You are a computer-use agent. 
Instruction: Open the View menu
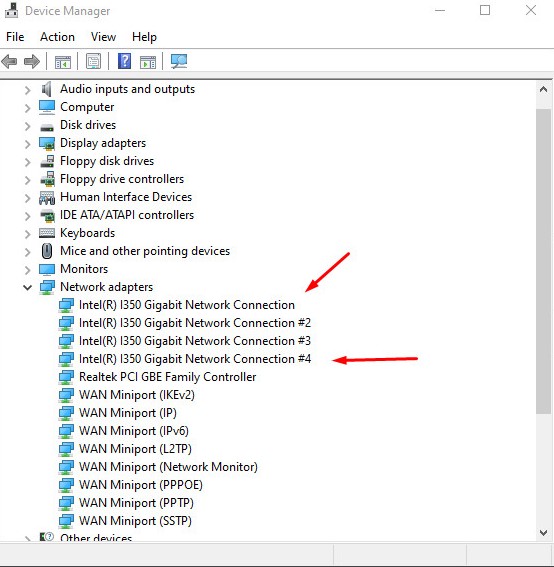(x=103, y=37)
